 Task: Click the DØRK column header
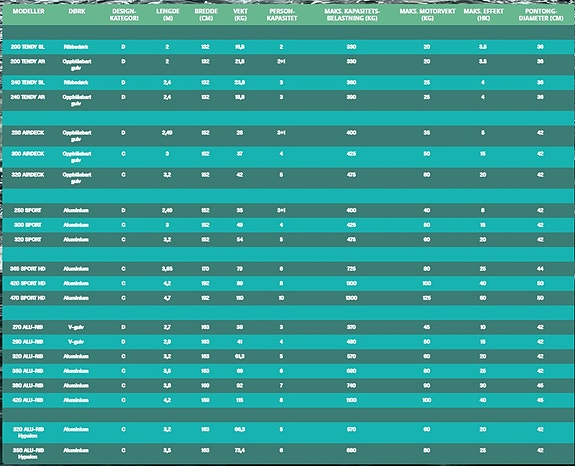point(77,11)
